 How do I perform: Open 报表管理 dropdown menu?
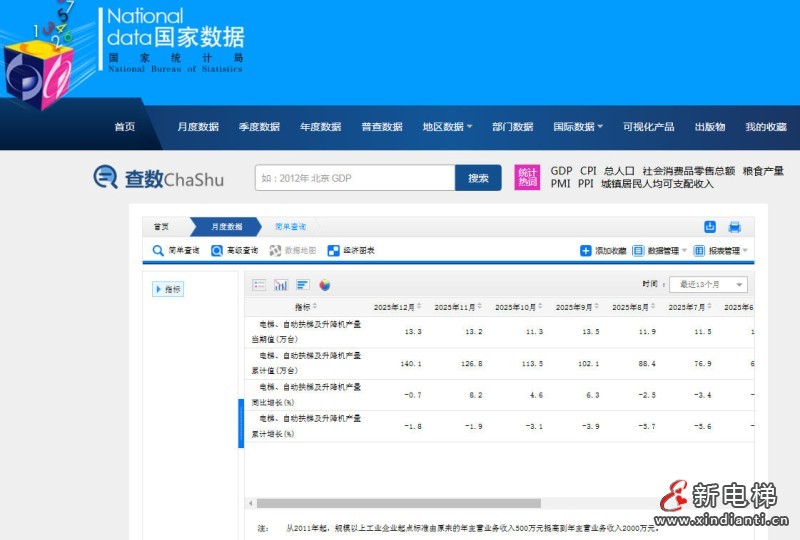pyautogui.click(x=721, y=251)
